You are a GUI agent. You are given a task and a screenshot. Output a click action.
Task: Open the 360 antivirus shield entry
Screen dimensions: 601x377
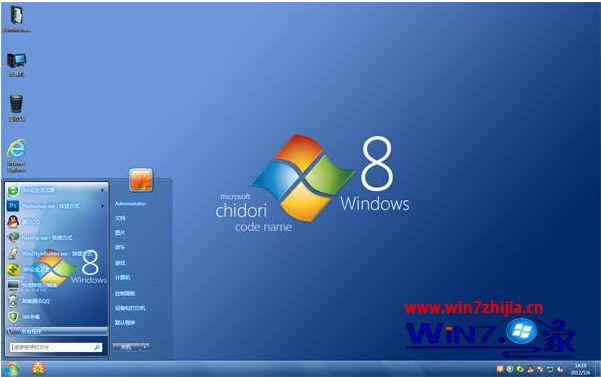click(56, 317)
